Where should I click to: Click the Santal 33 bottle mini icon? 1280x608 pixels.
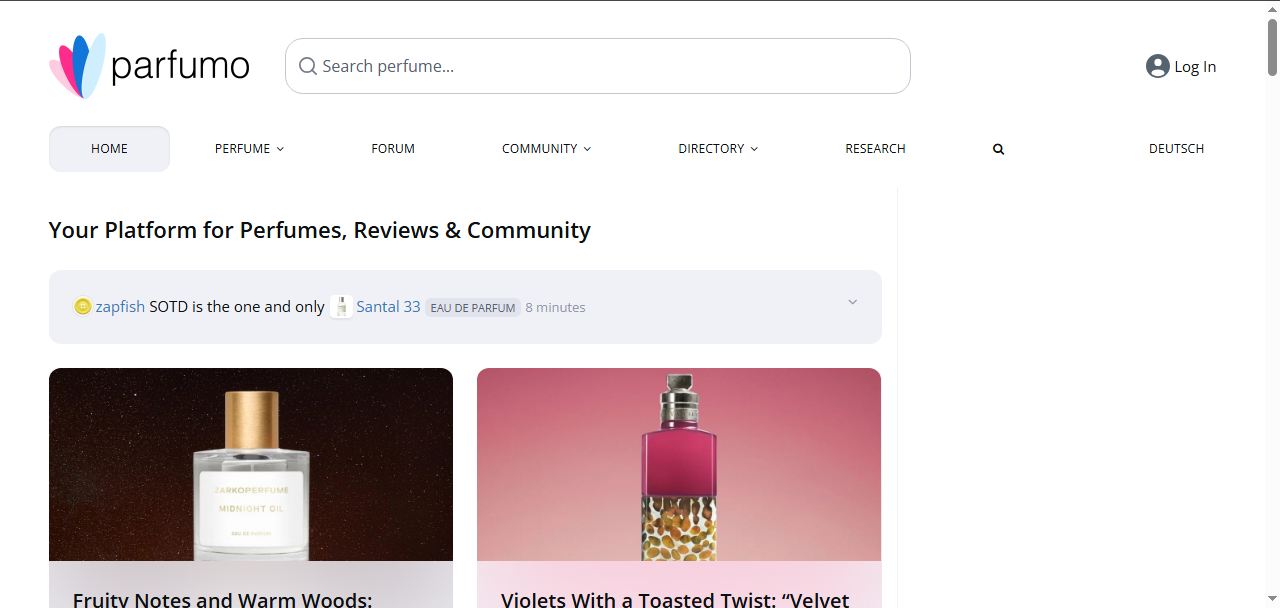(342, 307)
